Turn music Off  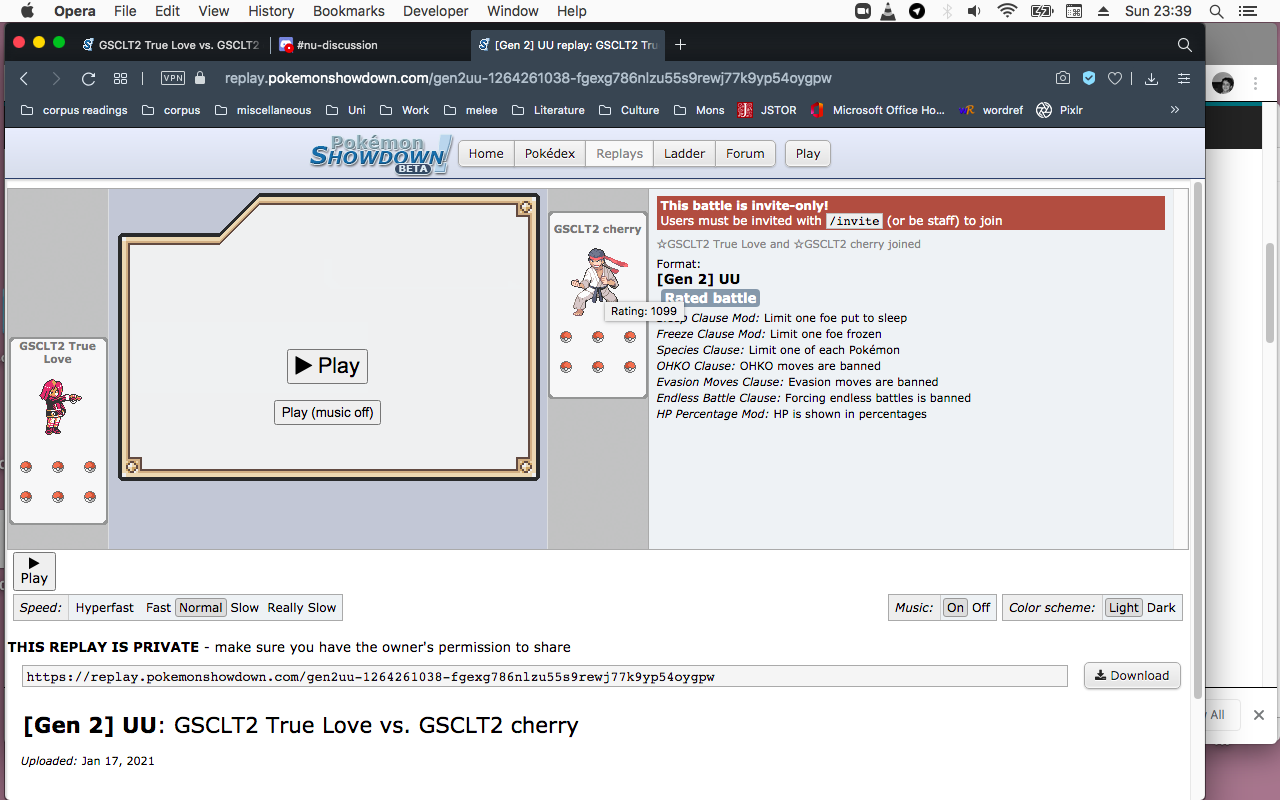coord(981,607)
